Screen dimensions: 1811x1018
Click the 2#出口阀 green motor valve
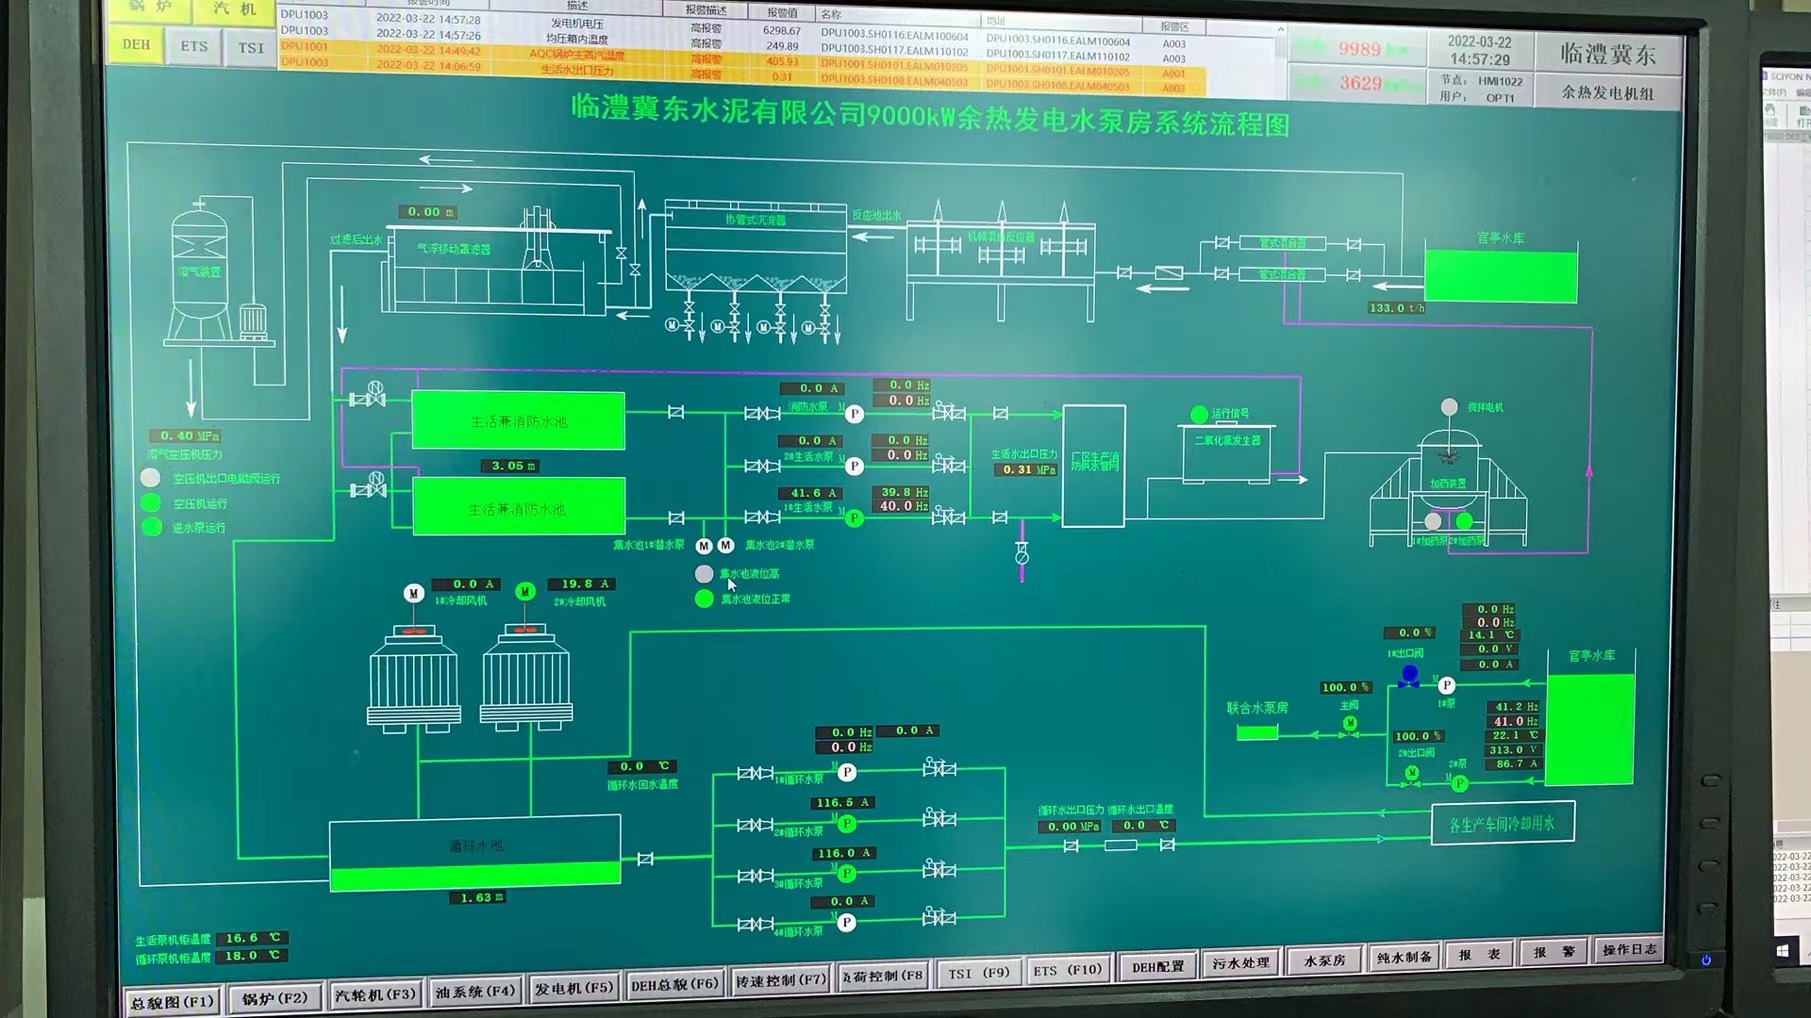tap(1412, 775)
